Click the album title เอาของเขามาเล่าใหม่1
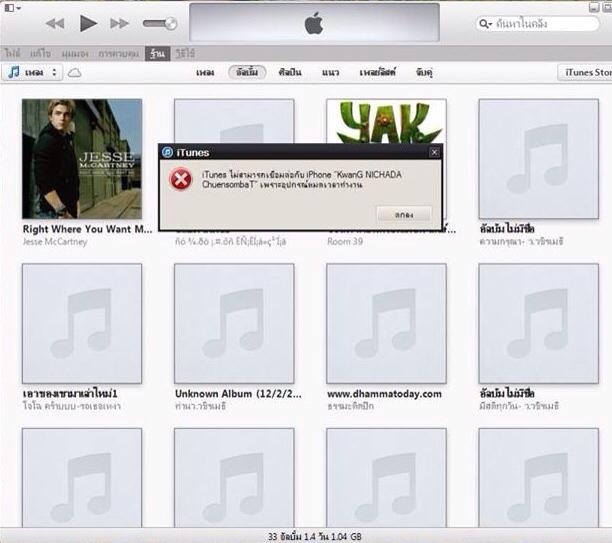This screenshot has width=612, height=543. click(x=70, y=393)
